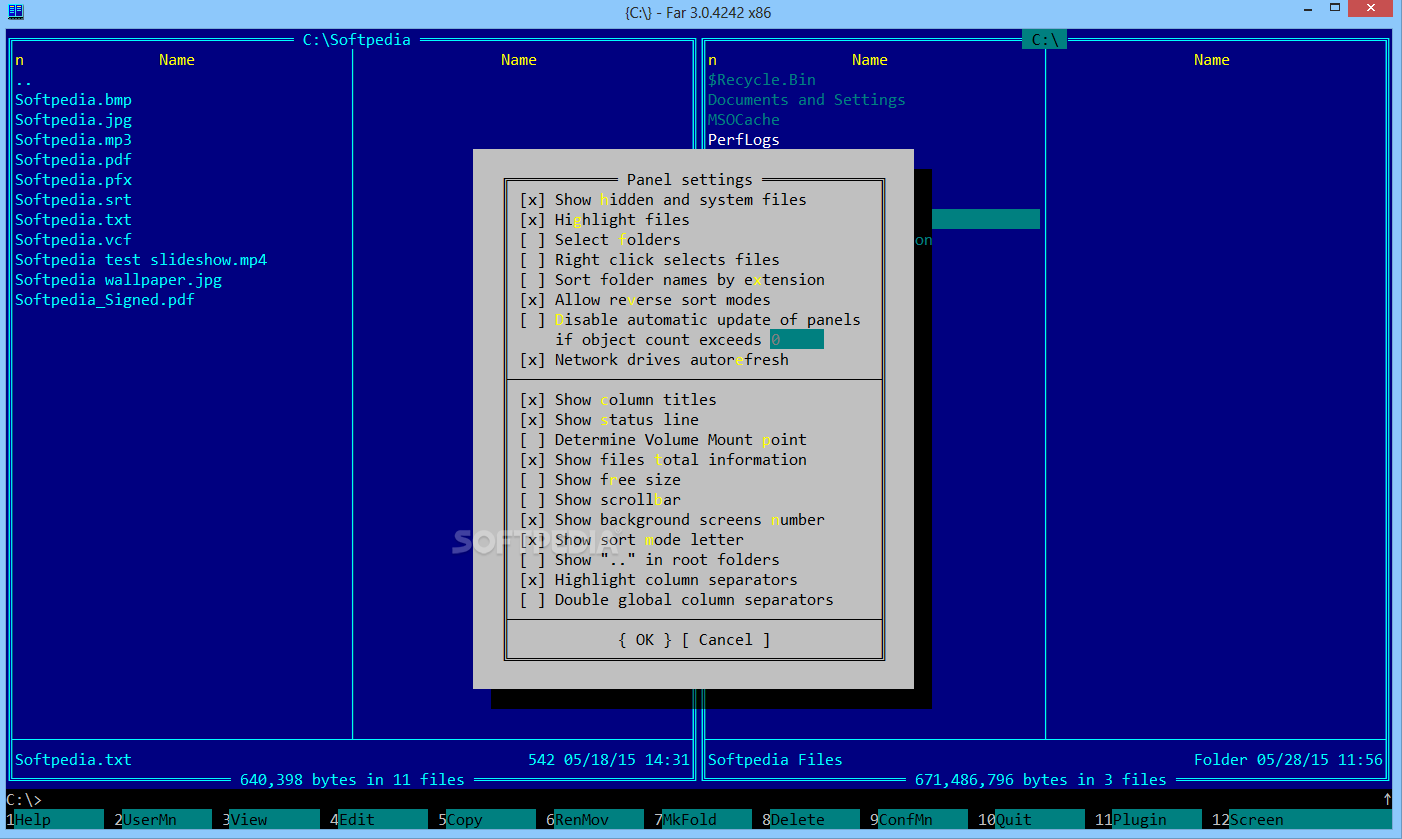Select Softpedia.txt in the file list
Viewport: 1402px width, 839px height.
(x=73, y=220)
